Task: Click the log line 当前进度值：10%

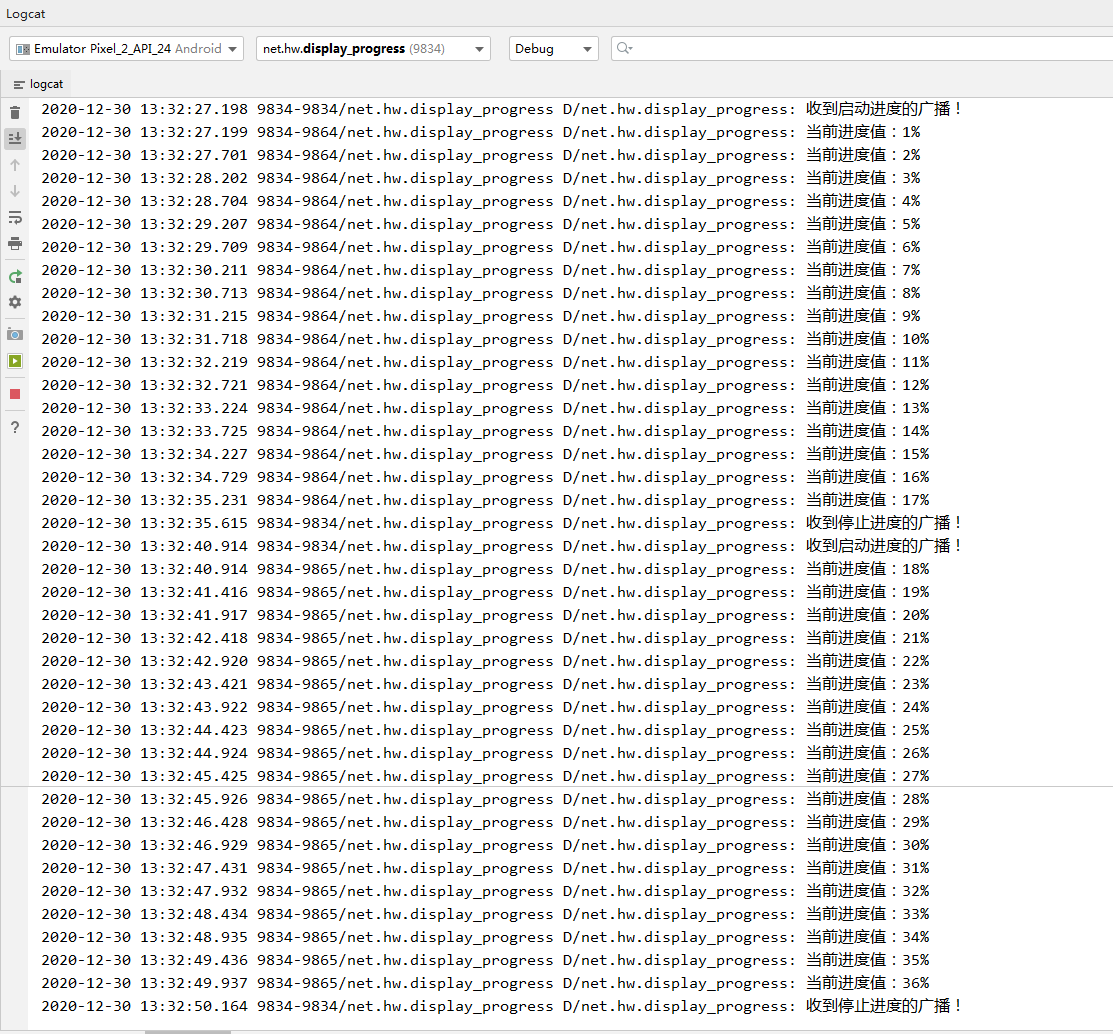Action: point(485,339)
